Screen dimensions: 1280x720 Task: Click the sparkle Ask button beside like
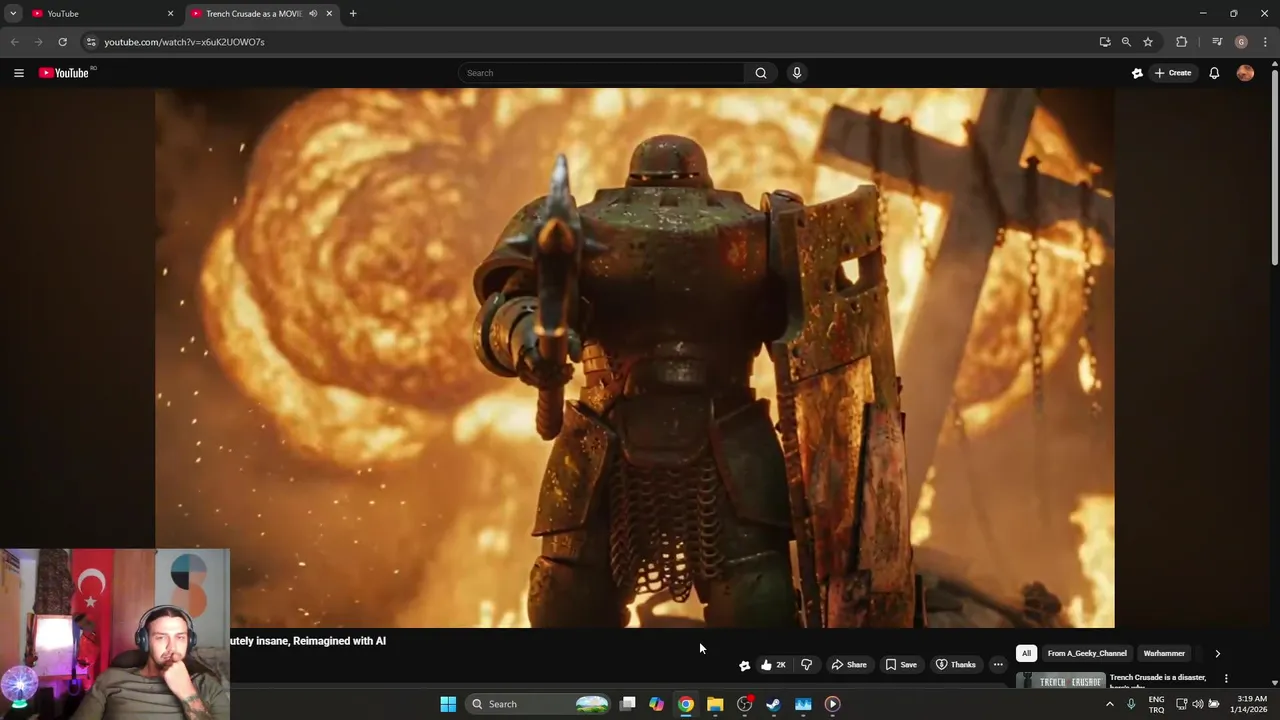coord(744,665)
